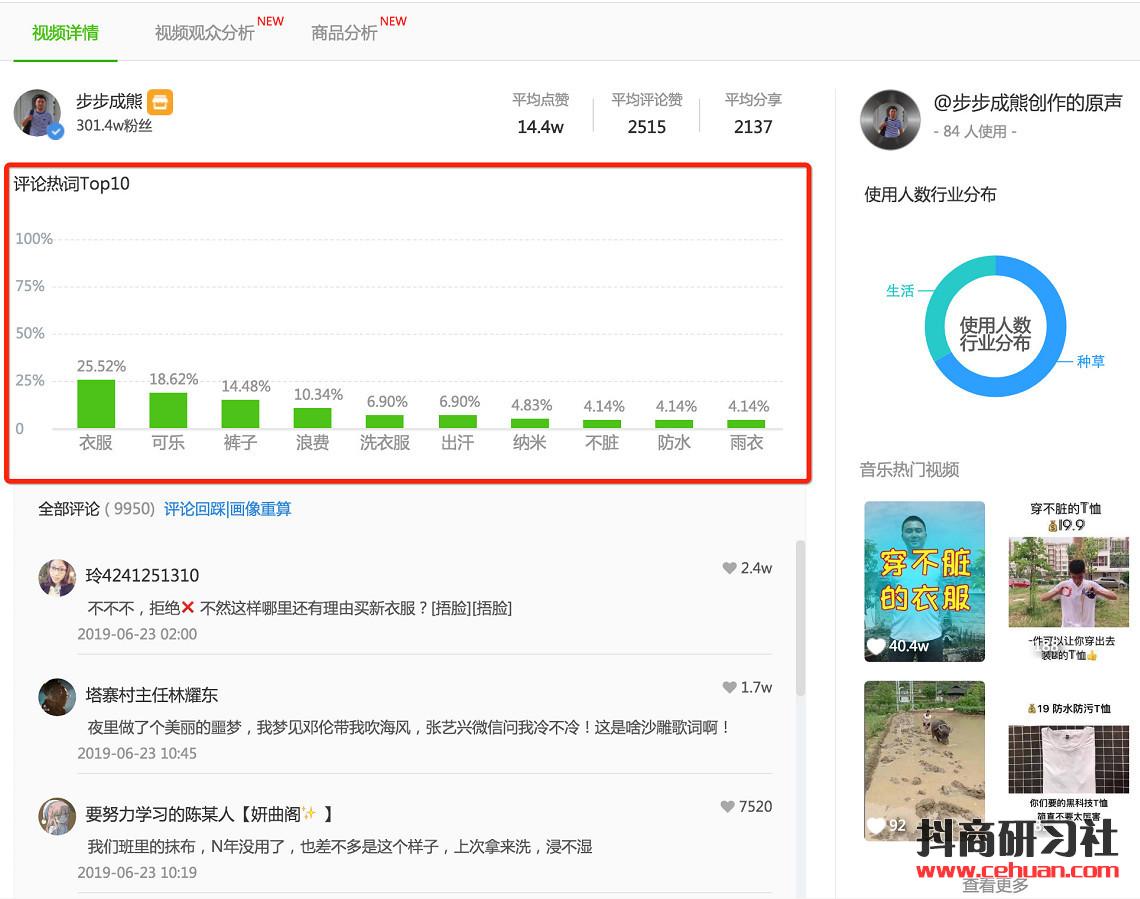Screen dimensions: 1140x899
Task: Open the 商品分析 tab
Action: [x=344, y=33]
